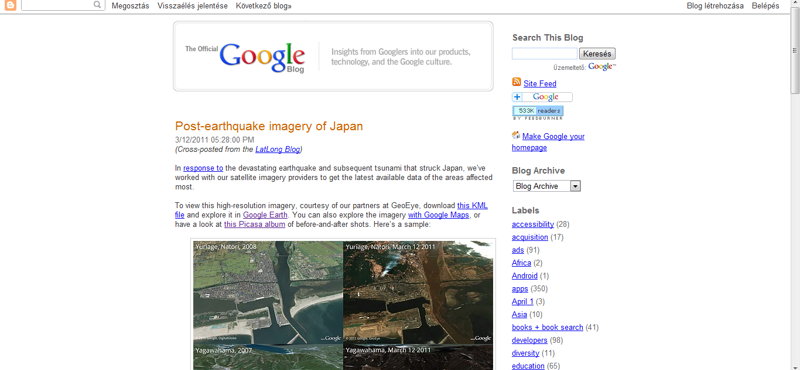Click the Add to Google plus button

click(542, 97)
